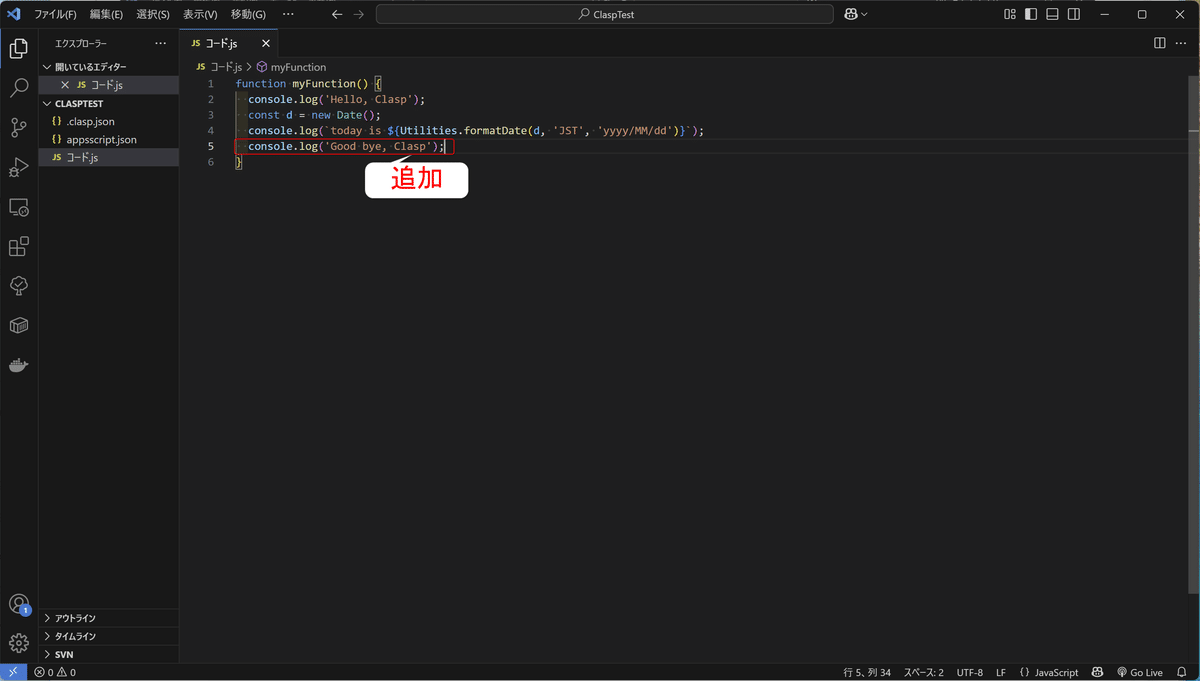Click the Copilot icon in the status bar
Image resolution: width=1200 pixels, height=681 pixels.
pos(1097,672)
